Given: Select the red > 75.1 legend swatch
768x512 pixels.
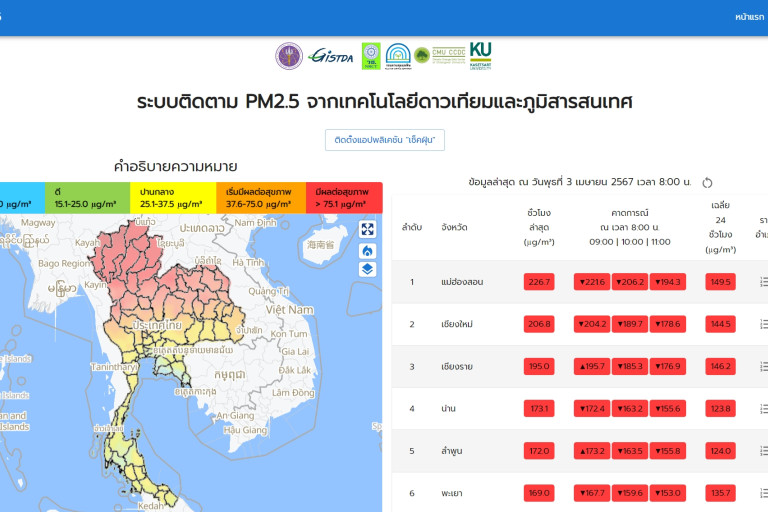Looking at the screenshot, I should coord(343,198).
